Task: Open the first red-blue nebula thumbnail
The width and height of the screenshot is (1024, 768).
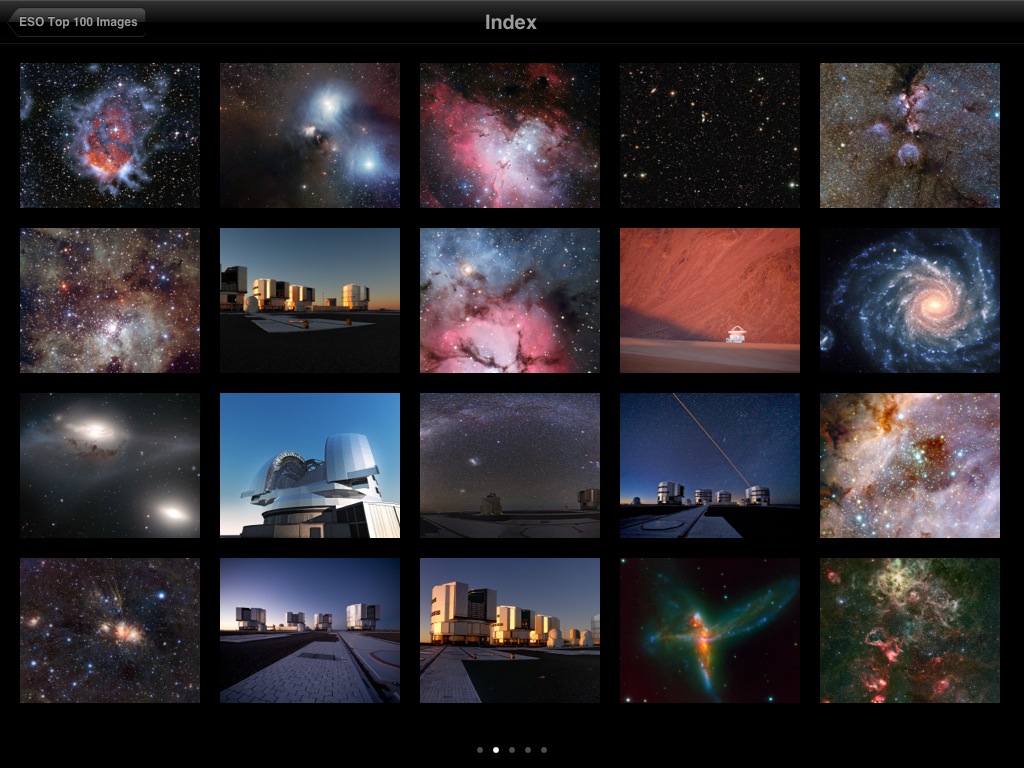Action: tap(109, 135)
